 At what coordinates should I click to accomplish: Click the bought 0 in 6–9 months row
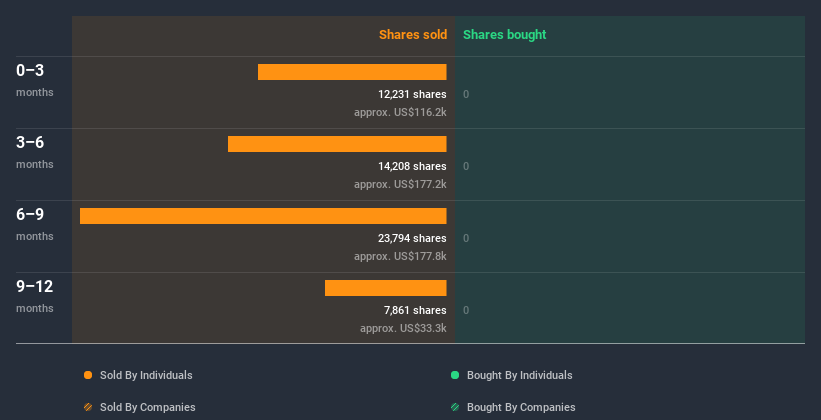pos(466,238)
